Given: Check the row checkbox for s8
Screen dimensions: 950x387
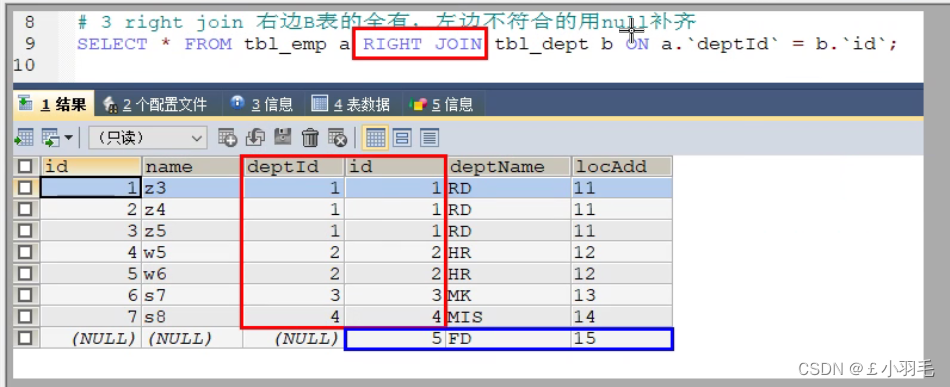Looking at the screenshot, I should coord(25,317).
